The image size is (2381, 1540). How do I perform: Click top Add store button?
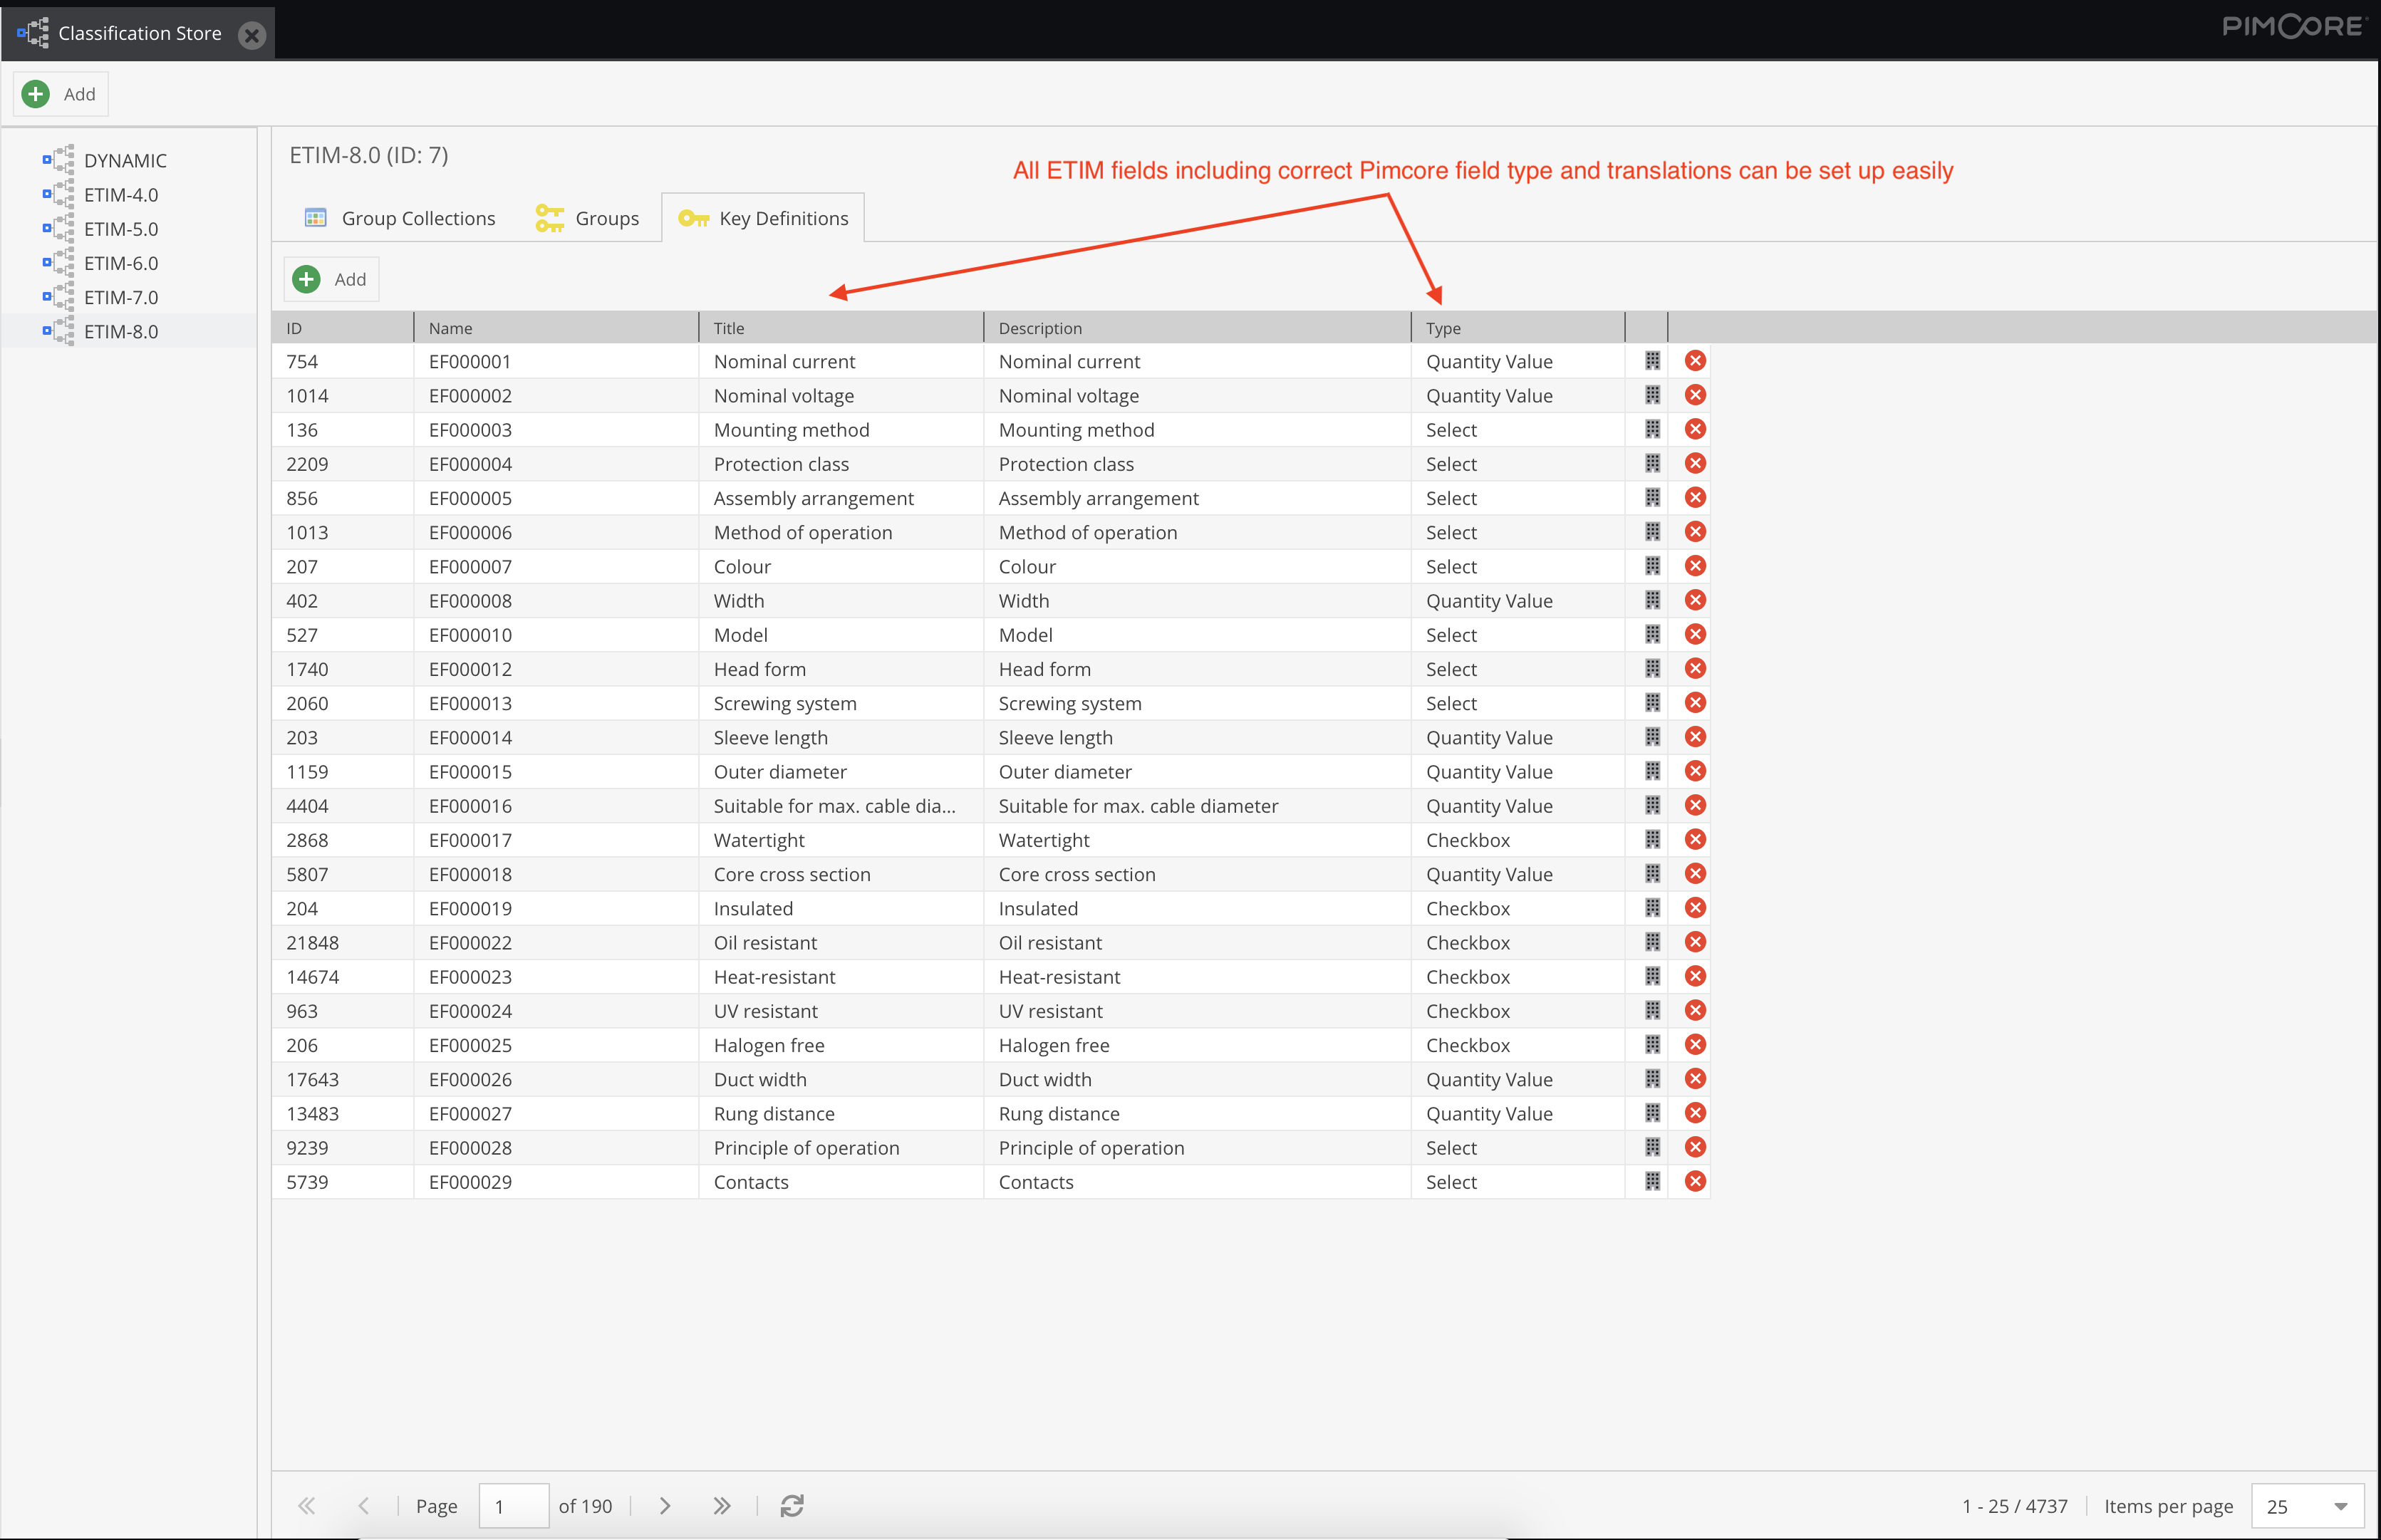[x=60, y=94]
